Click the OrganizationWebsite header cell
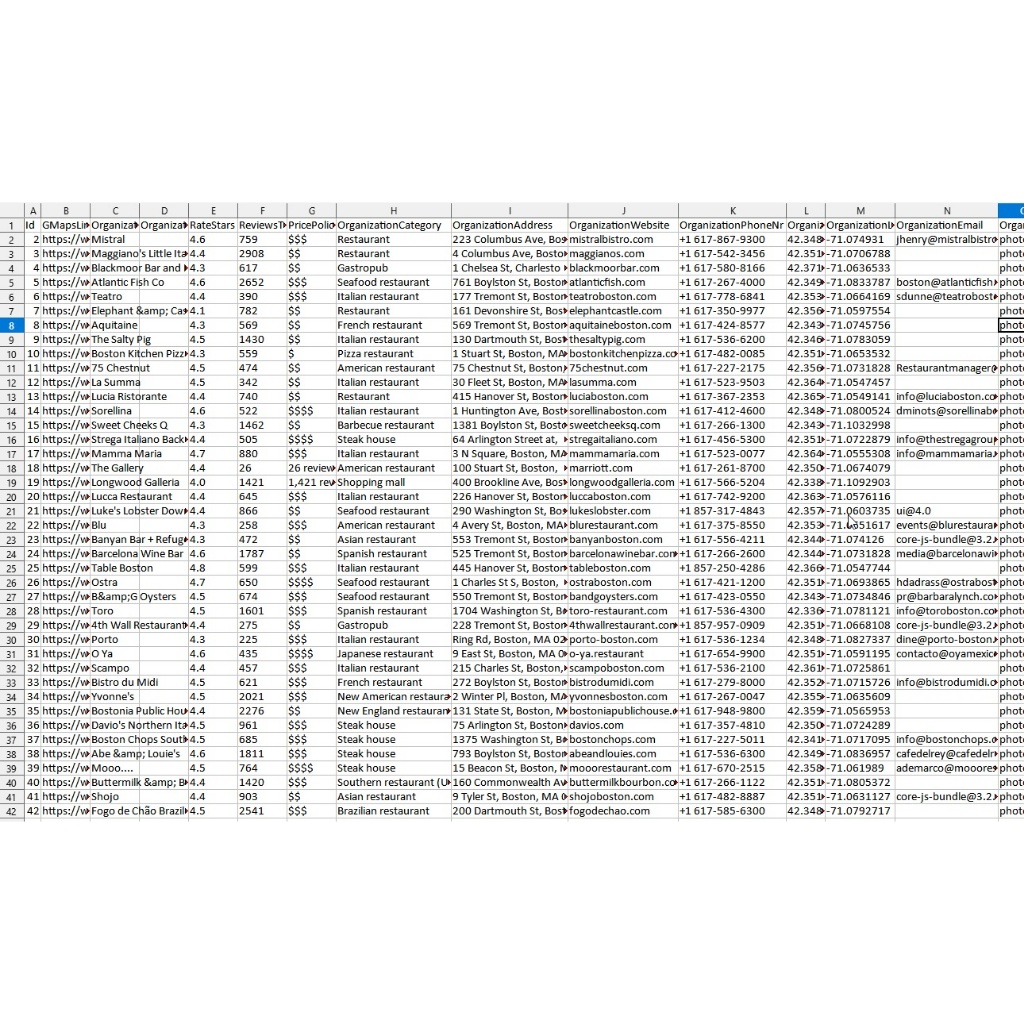The width and height of the screenshot is (1024, 1024). coord(623,225)
